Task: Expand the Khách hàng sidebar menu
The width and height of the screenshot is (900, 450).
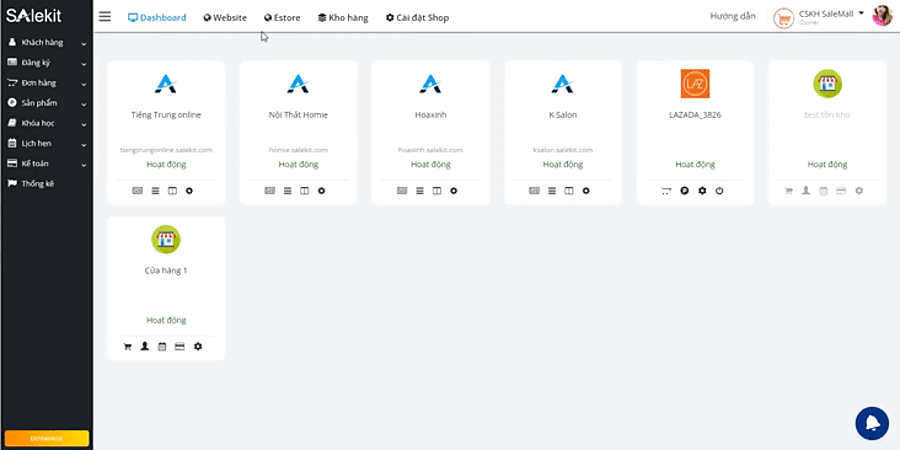Action: [x=46, y=43]
